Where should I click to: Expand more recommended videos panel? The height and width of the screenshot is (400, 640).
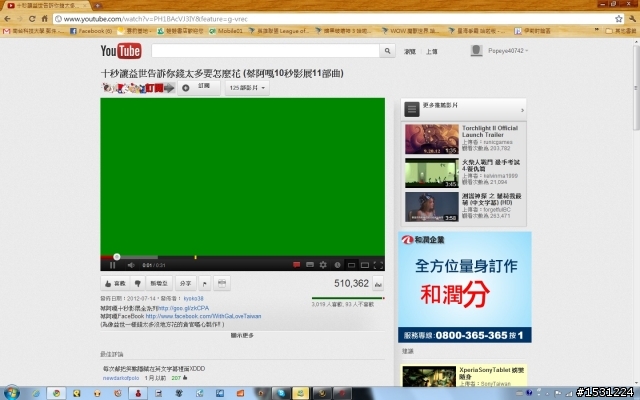[464, 109]
